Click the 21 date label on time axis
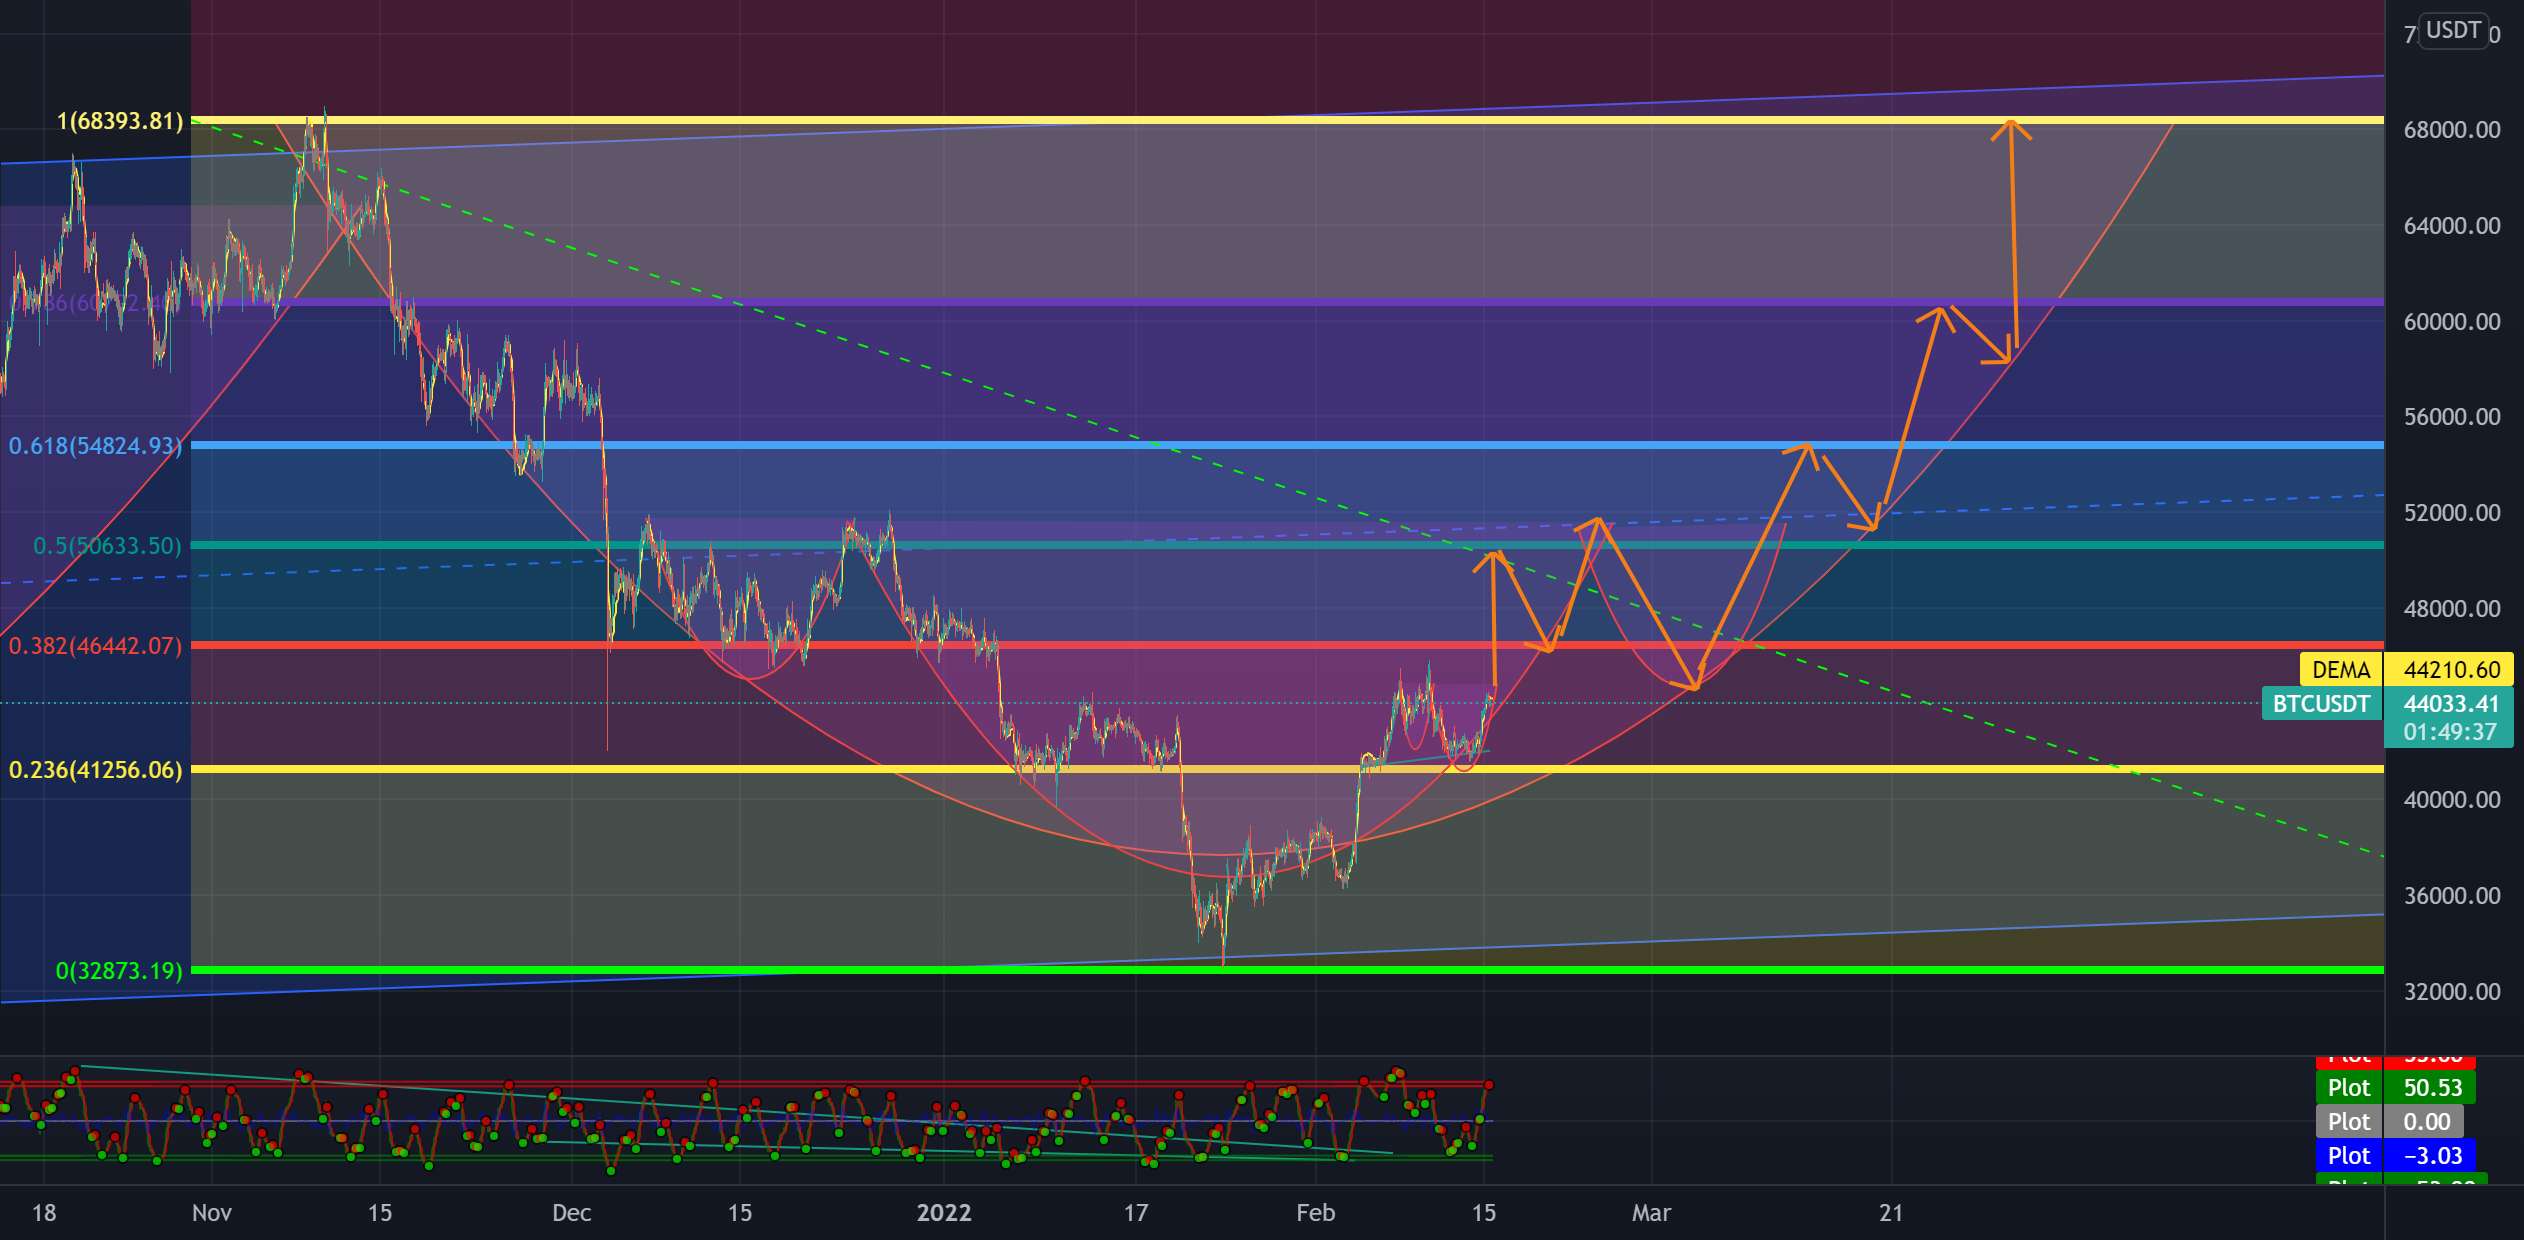 (1891, 1213)
